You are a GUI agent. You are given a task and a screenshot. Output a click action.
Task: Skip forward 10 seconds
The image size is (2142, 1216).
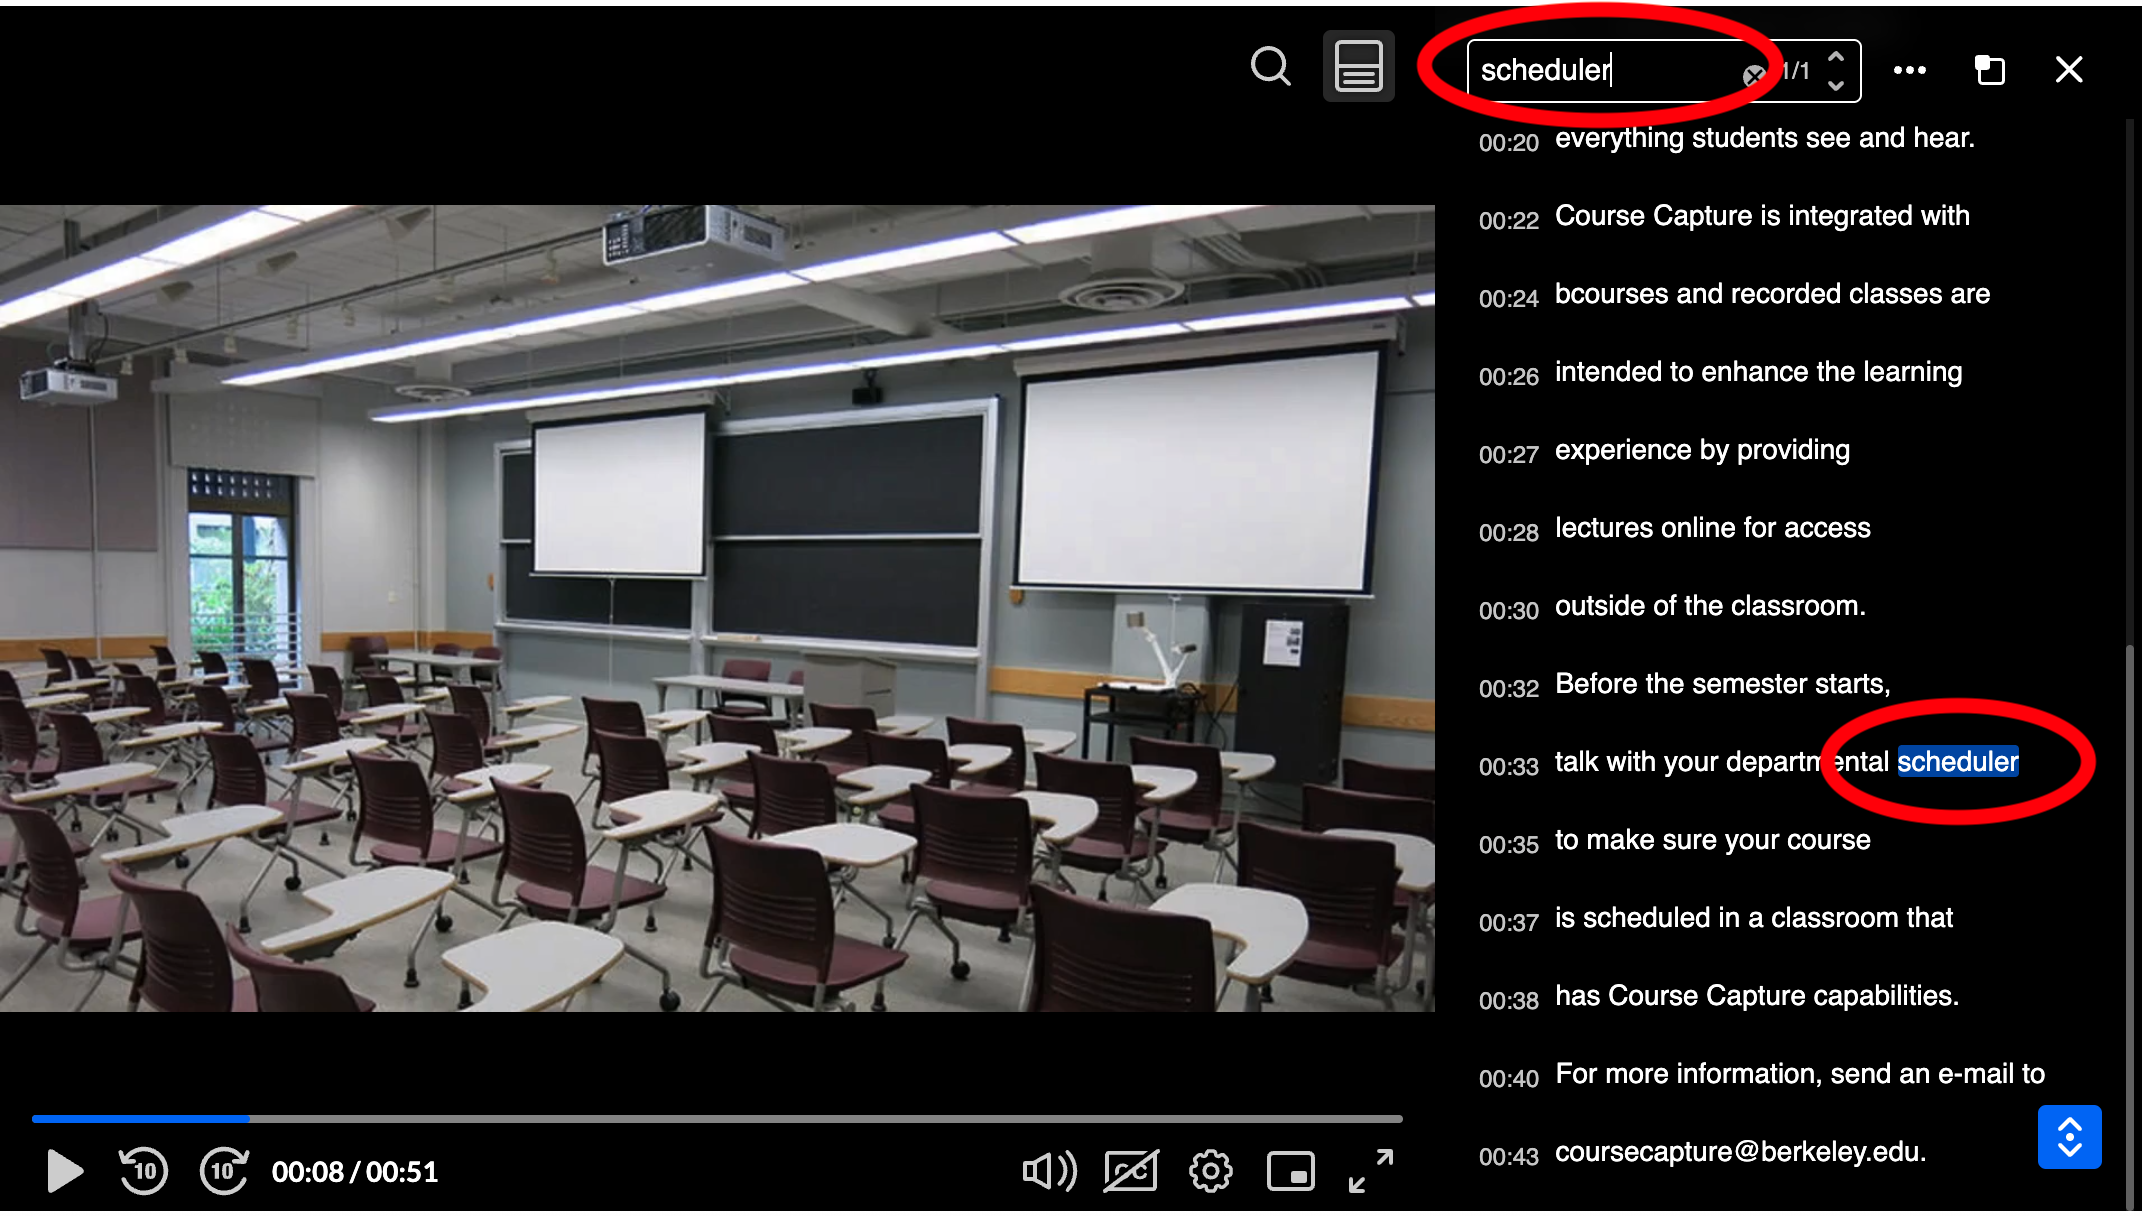222,1171
